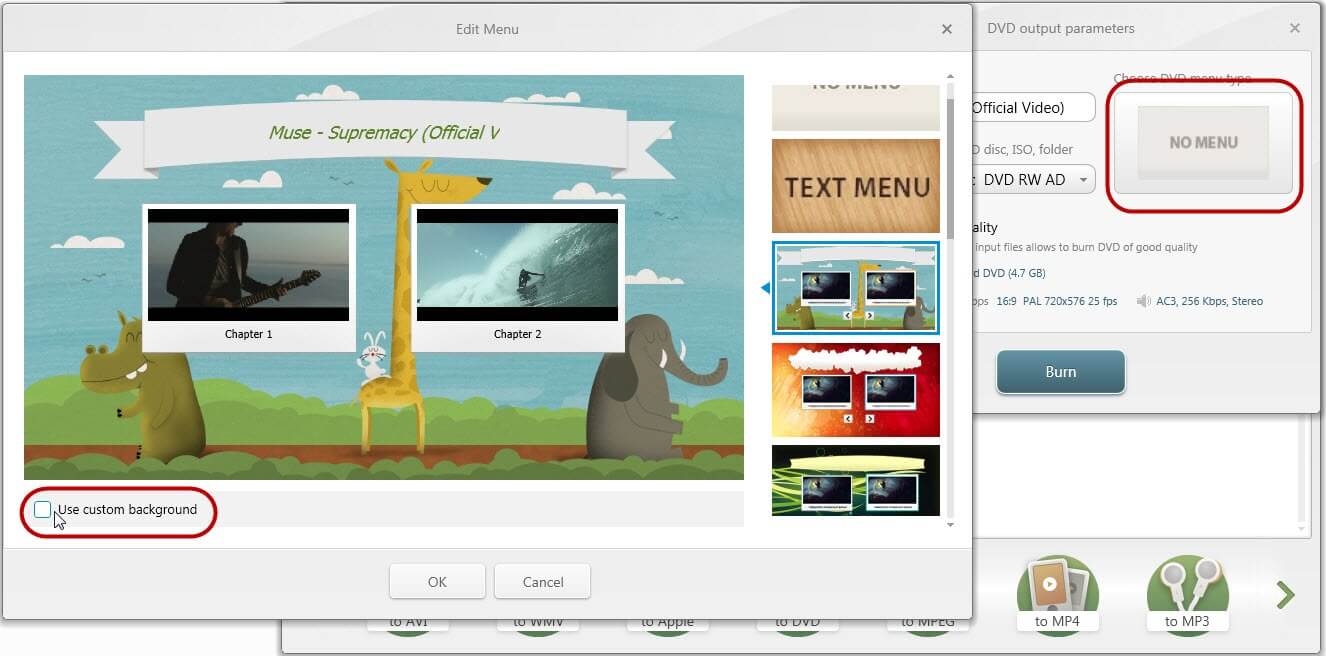Click the Muse Supremacy title text banner
The width and height of the screenshot is (1326, 656).
pyautogui.click(x=384, y=131)
